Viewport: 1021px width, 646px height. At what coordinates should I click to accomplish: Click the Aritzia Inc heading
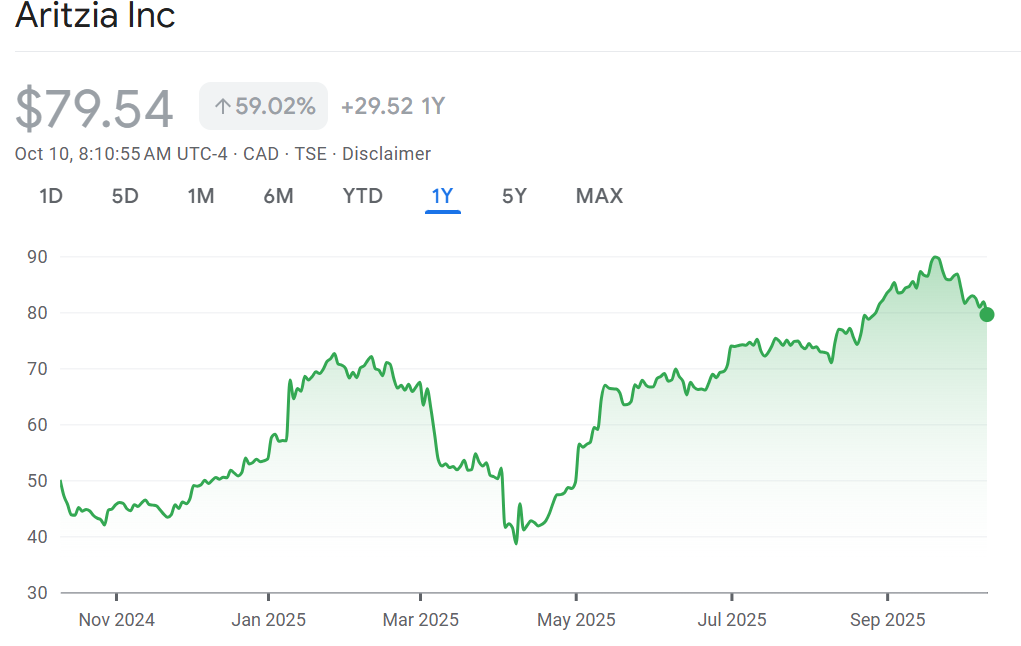click(x=95, y=16)
